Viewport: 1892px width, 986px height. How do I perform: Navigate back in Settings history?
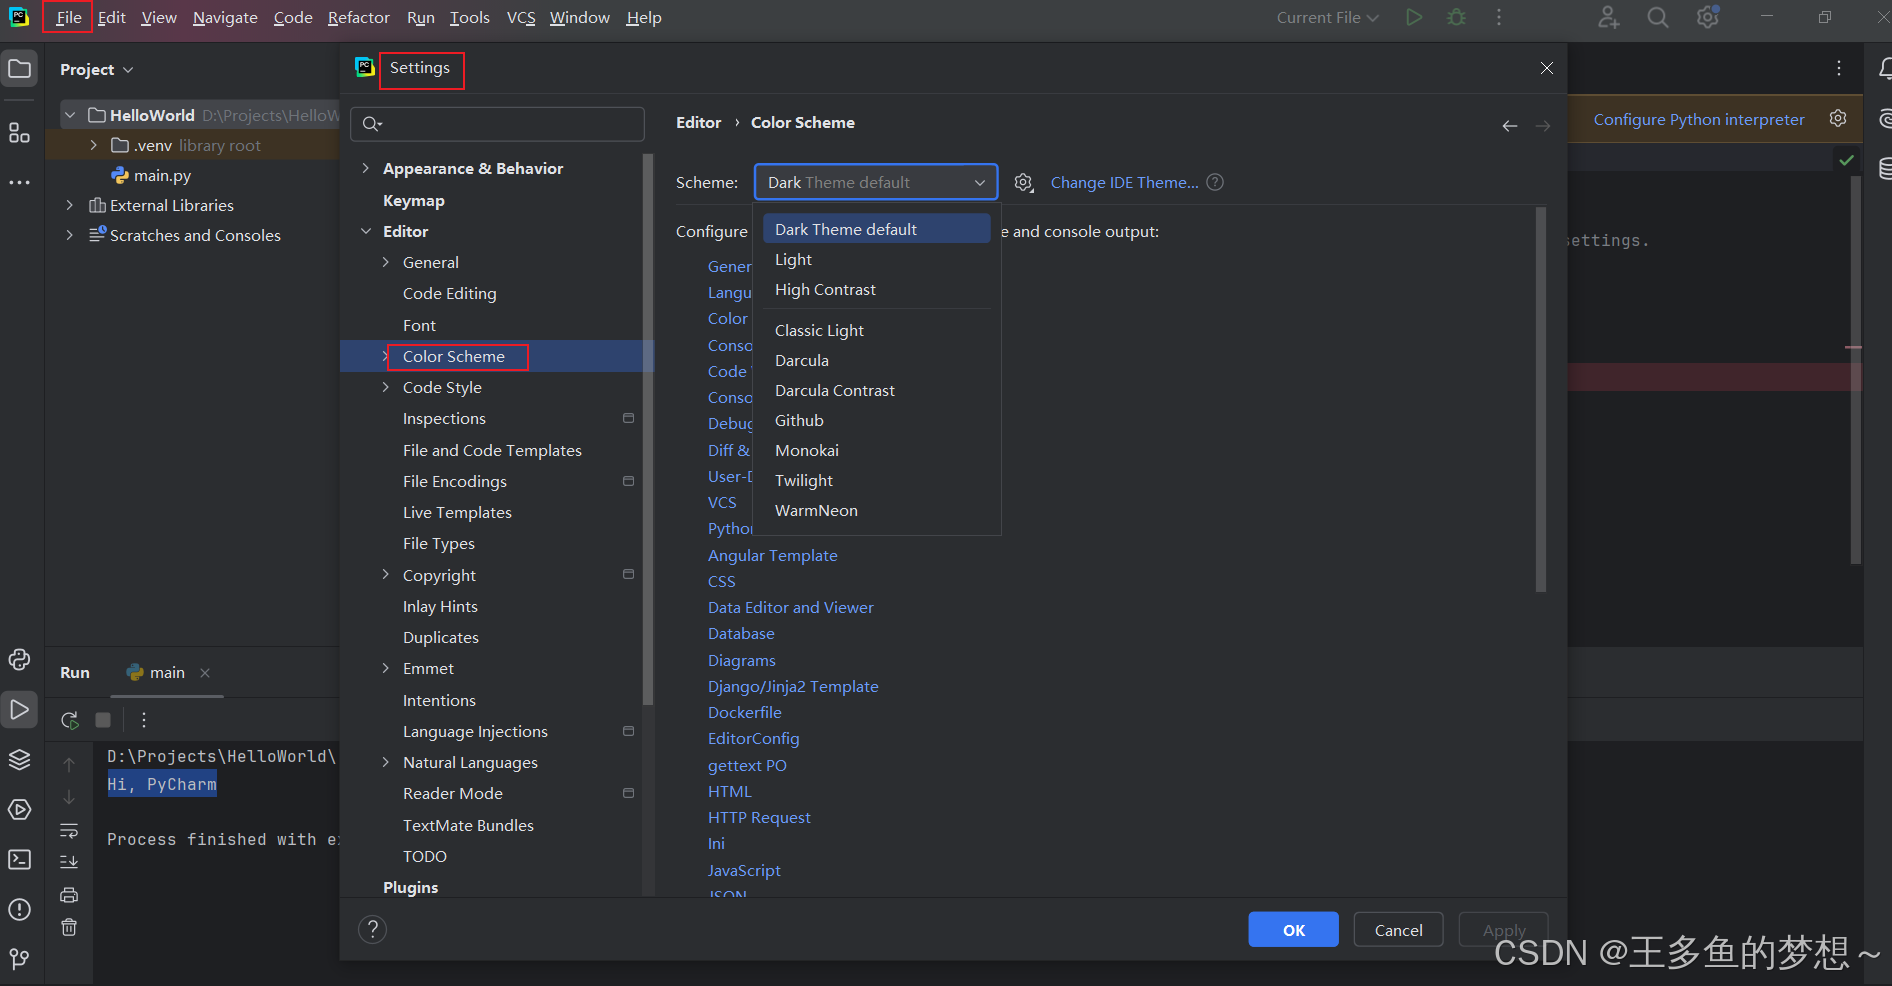point(1510,125)
